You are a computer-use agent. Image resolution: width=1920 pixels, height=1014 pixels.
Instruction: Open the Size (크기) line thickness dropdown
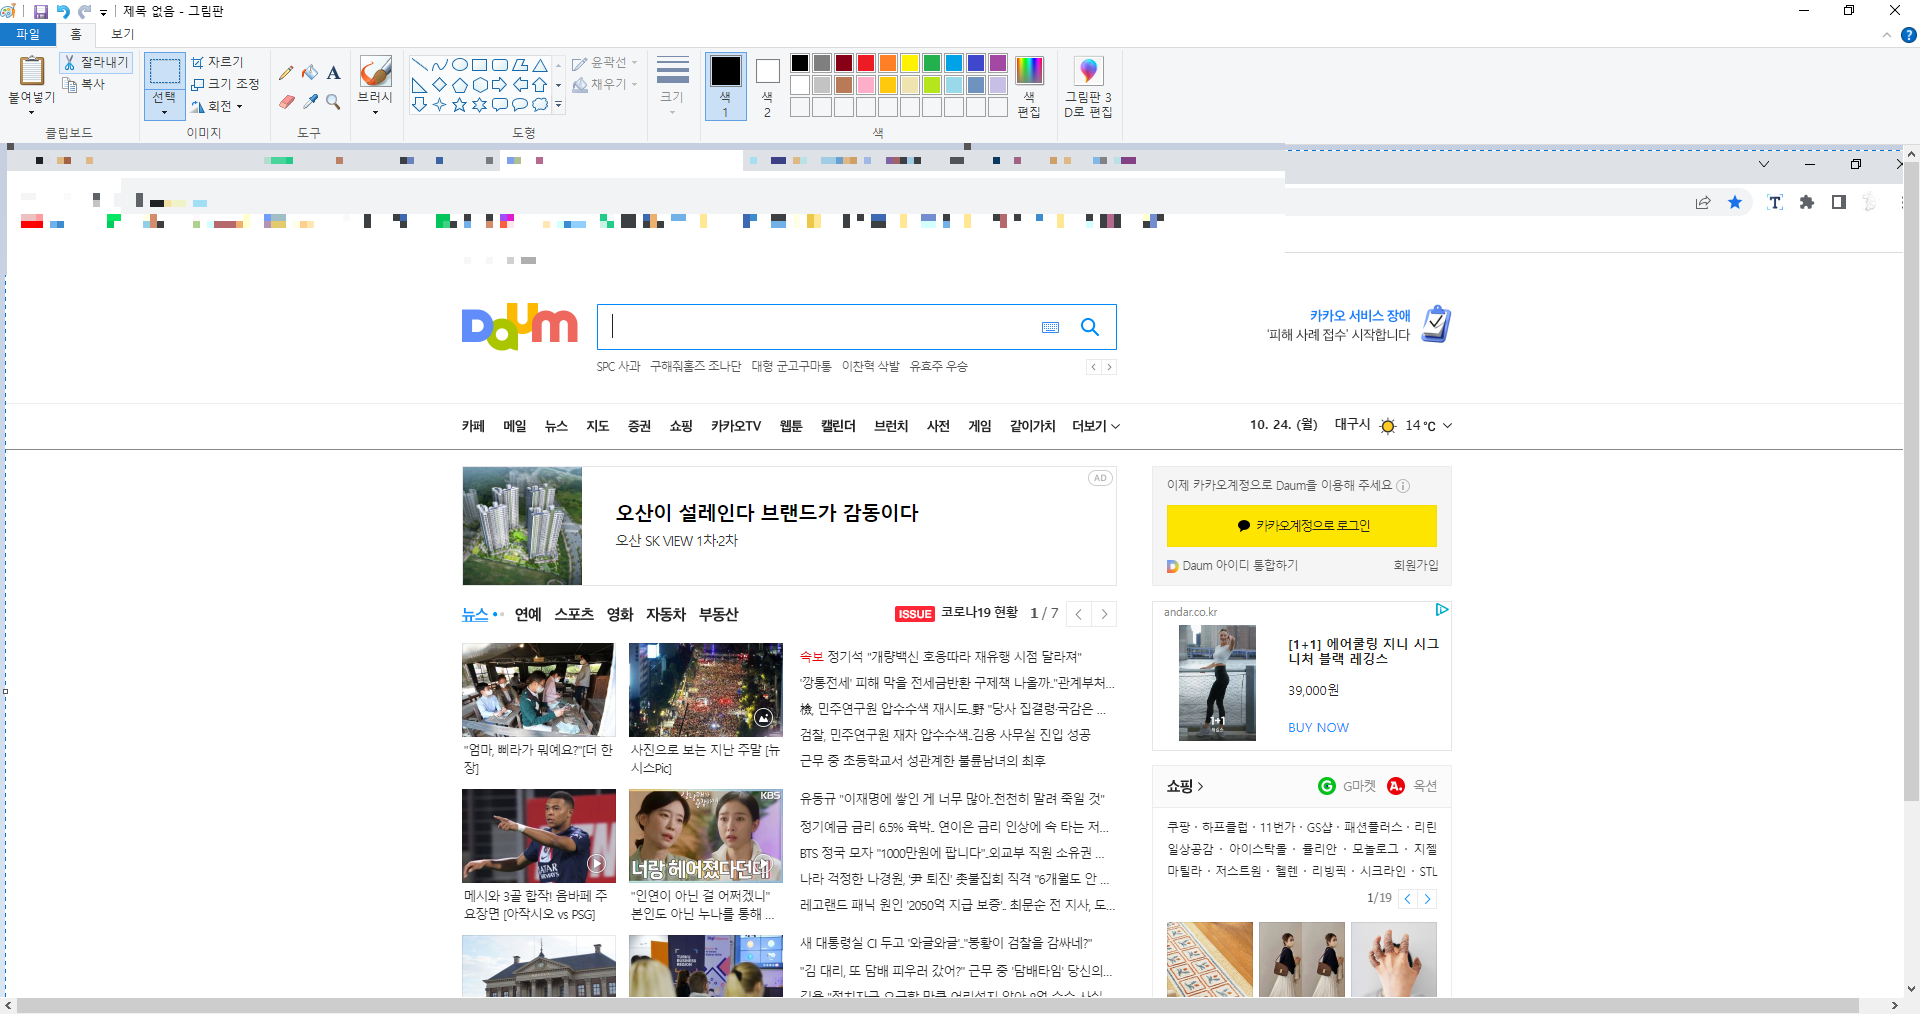pos(672,87)
